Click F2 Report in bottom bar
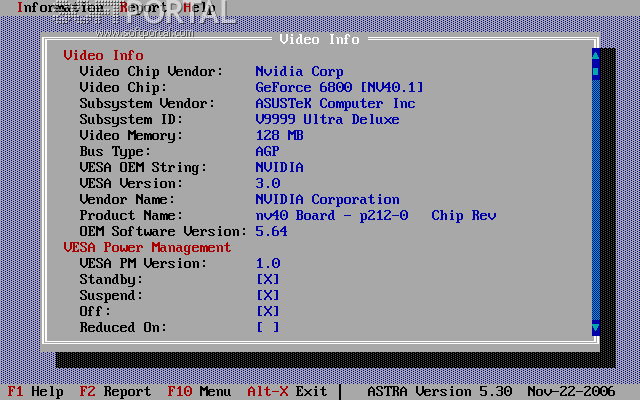Image resolution: width=640 pixels, height=400 pixels. point(115,391)
